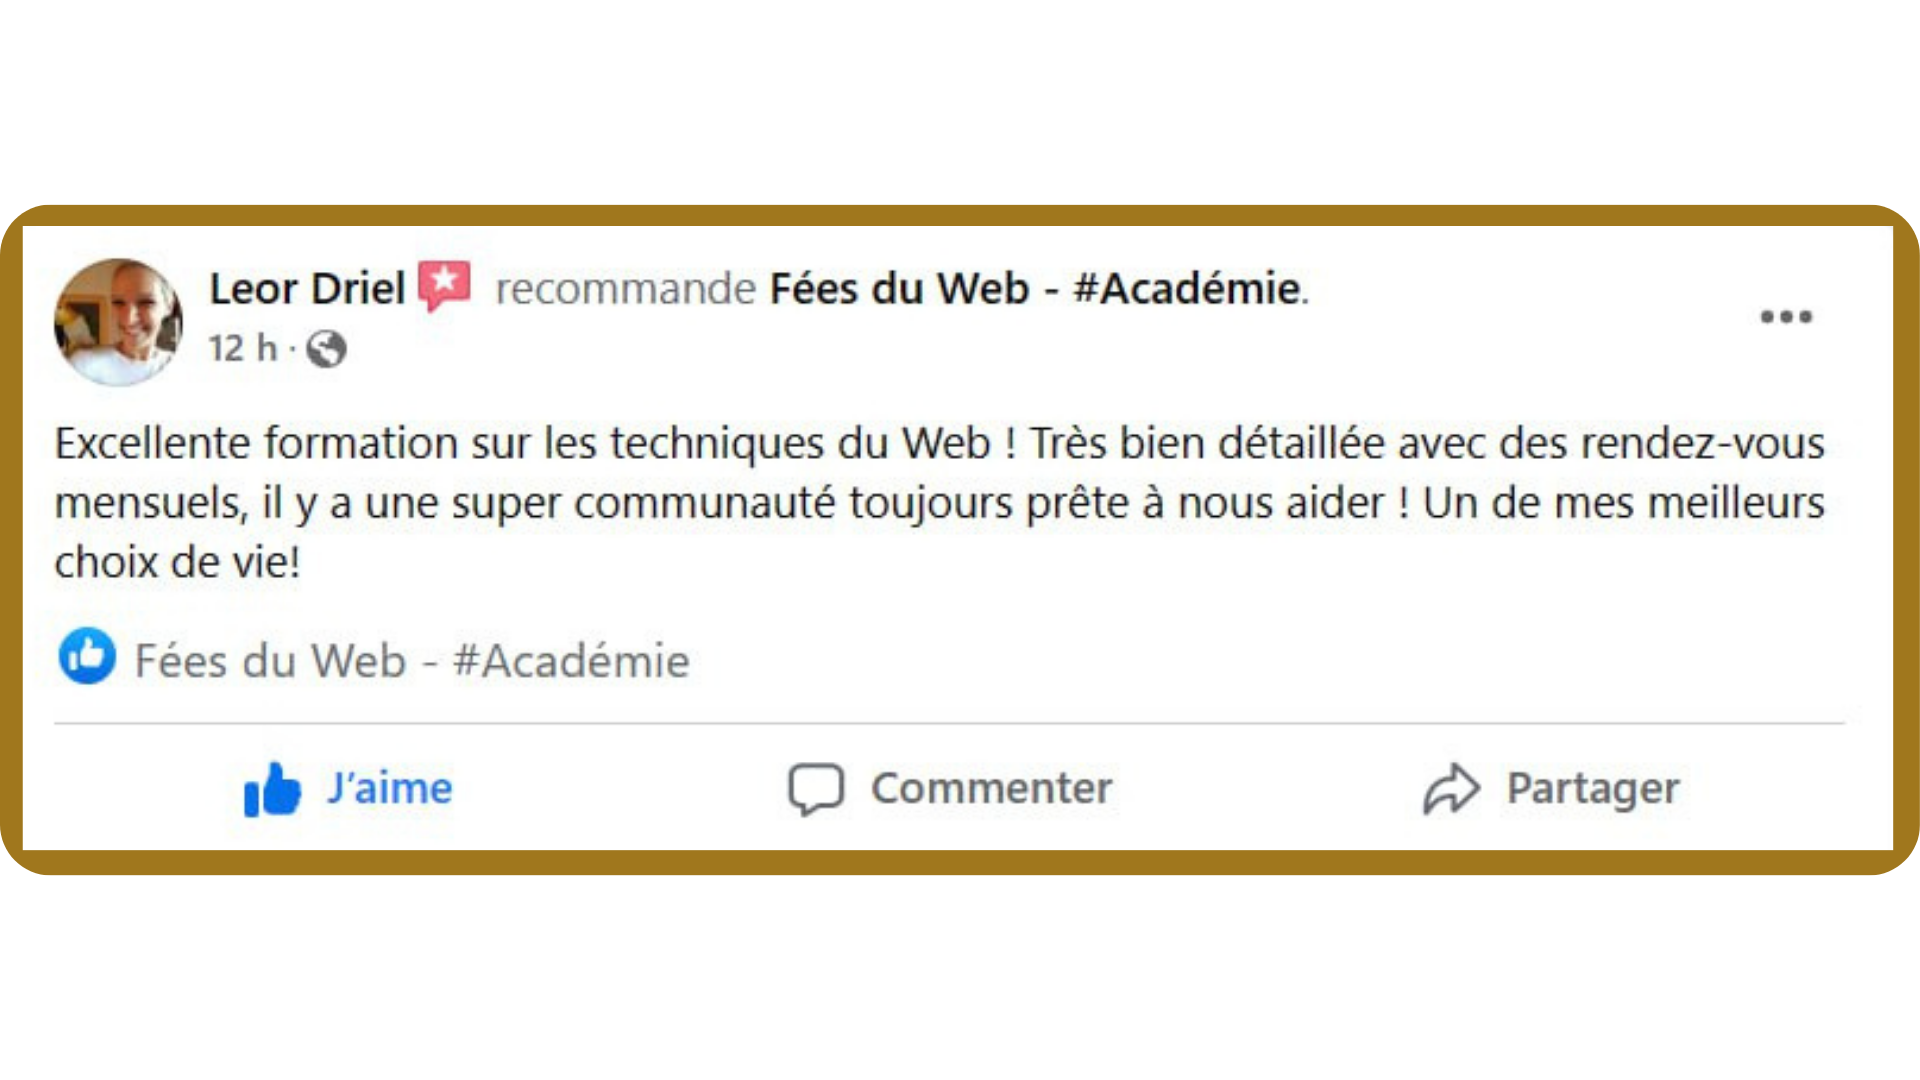Click the J'aime thumbs-up icon
This screenshot has height=1080, width=1920.
272,789
